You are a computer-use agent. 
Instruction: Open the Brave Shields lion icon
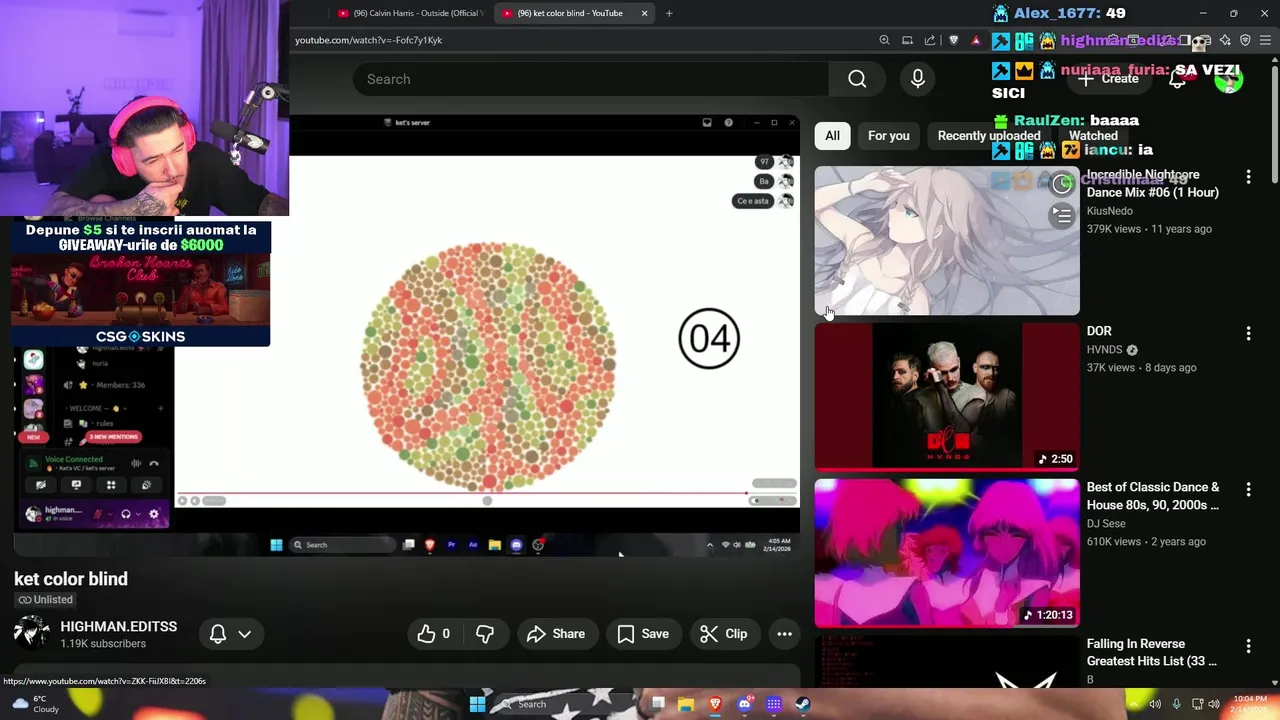pos(954,40)
